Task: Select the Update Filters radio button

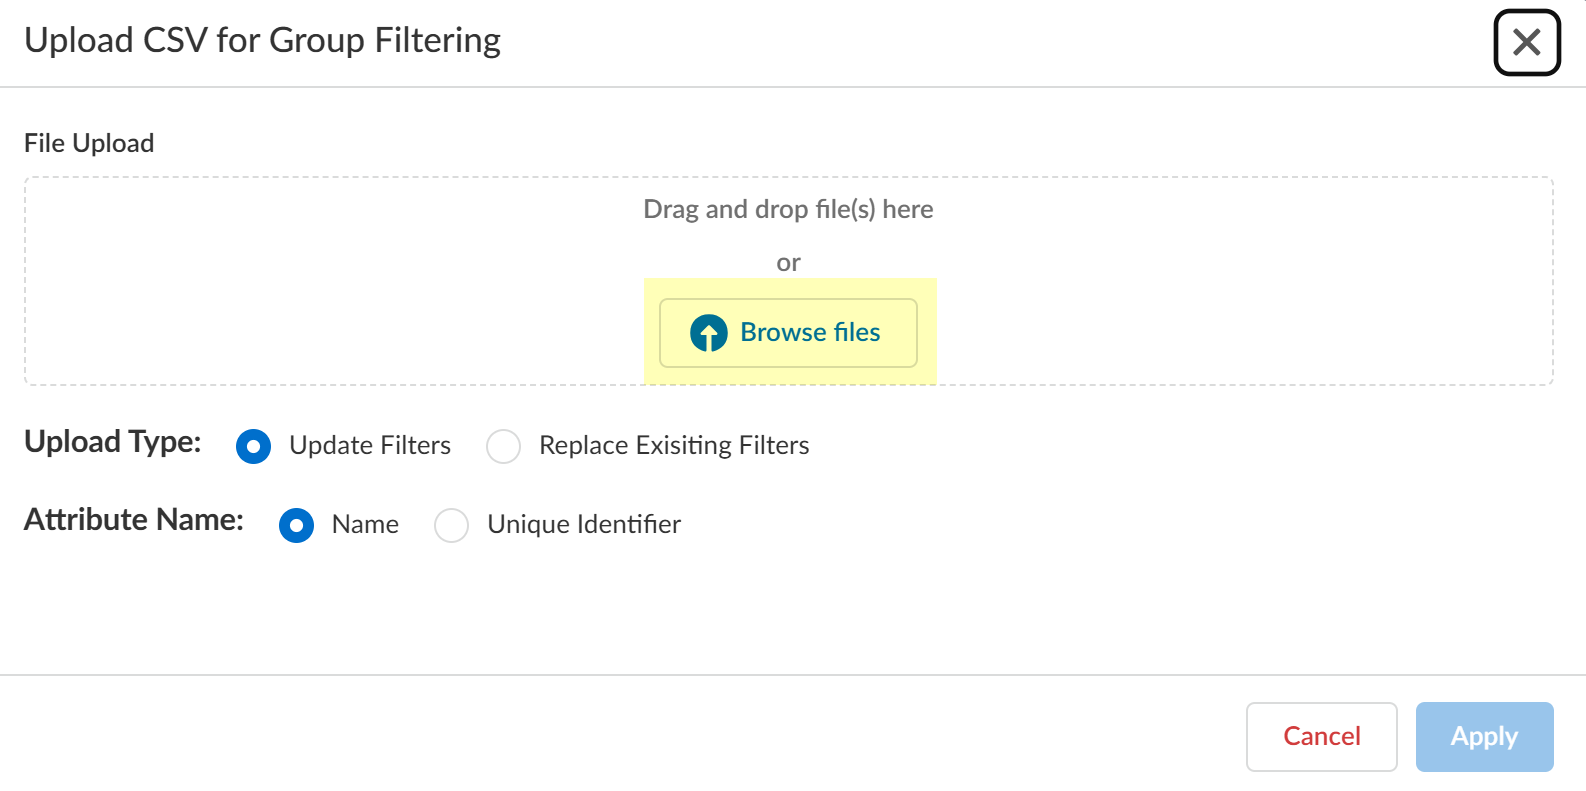Action: [254, 446]
